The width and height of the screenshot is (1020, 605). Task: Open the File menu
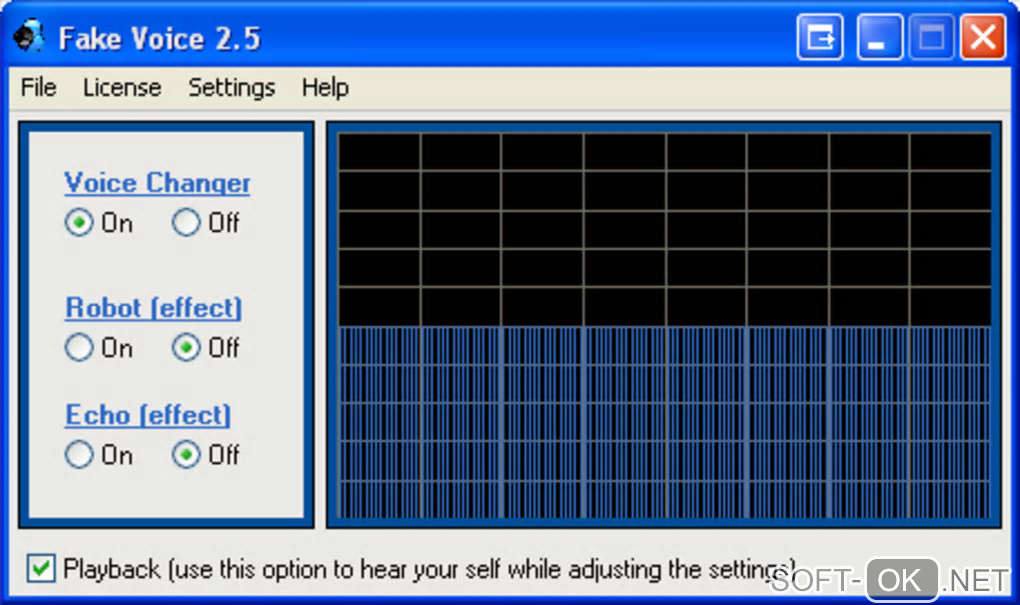38,87
